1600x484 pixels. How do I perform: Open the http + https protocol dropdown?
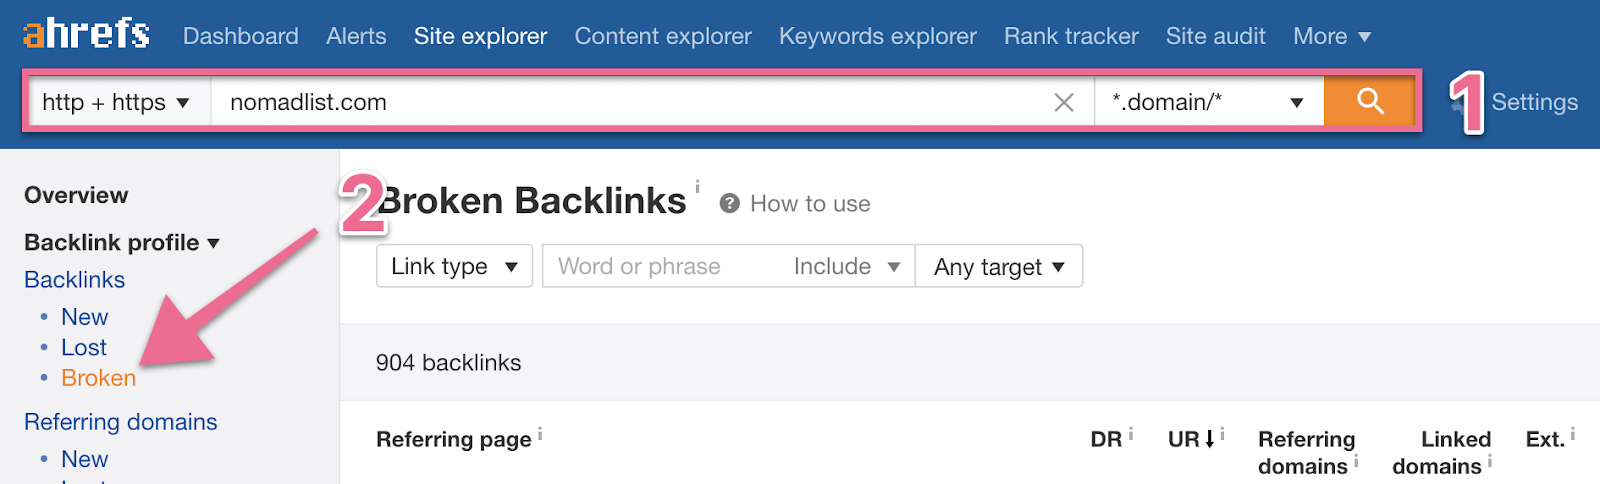(x=115, y=102)
